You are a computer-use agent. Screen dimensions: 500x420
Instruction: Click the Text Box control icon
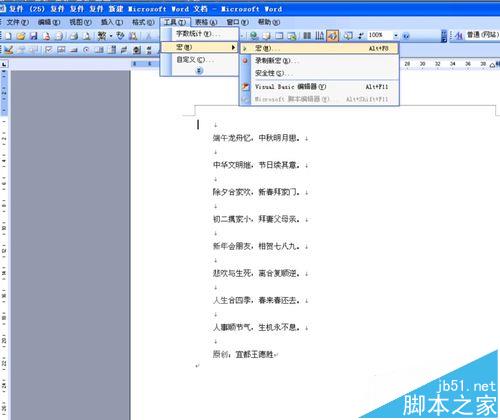tap(61, 50)
